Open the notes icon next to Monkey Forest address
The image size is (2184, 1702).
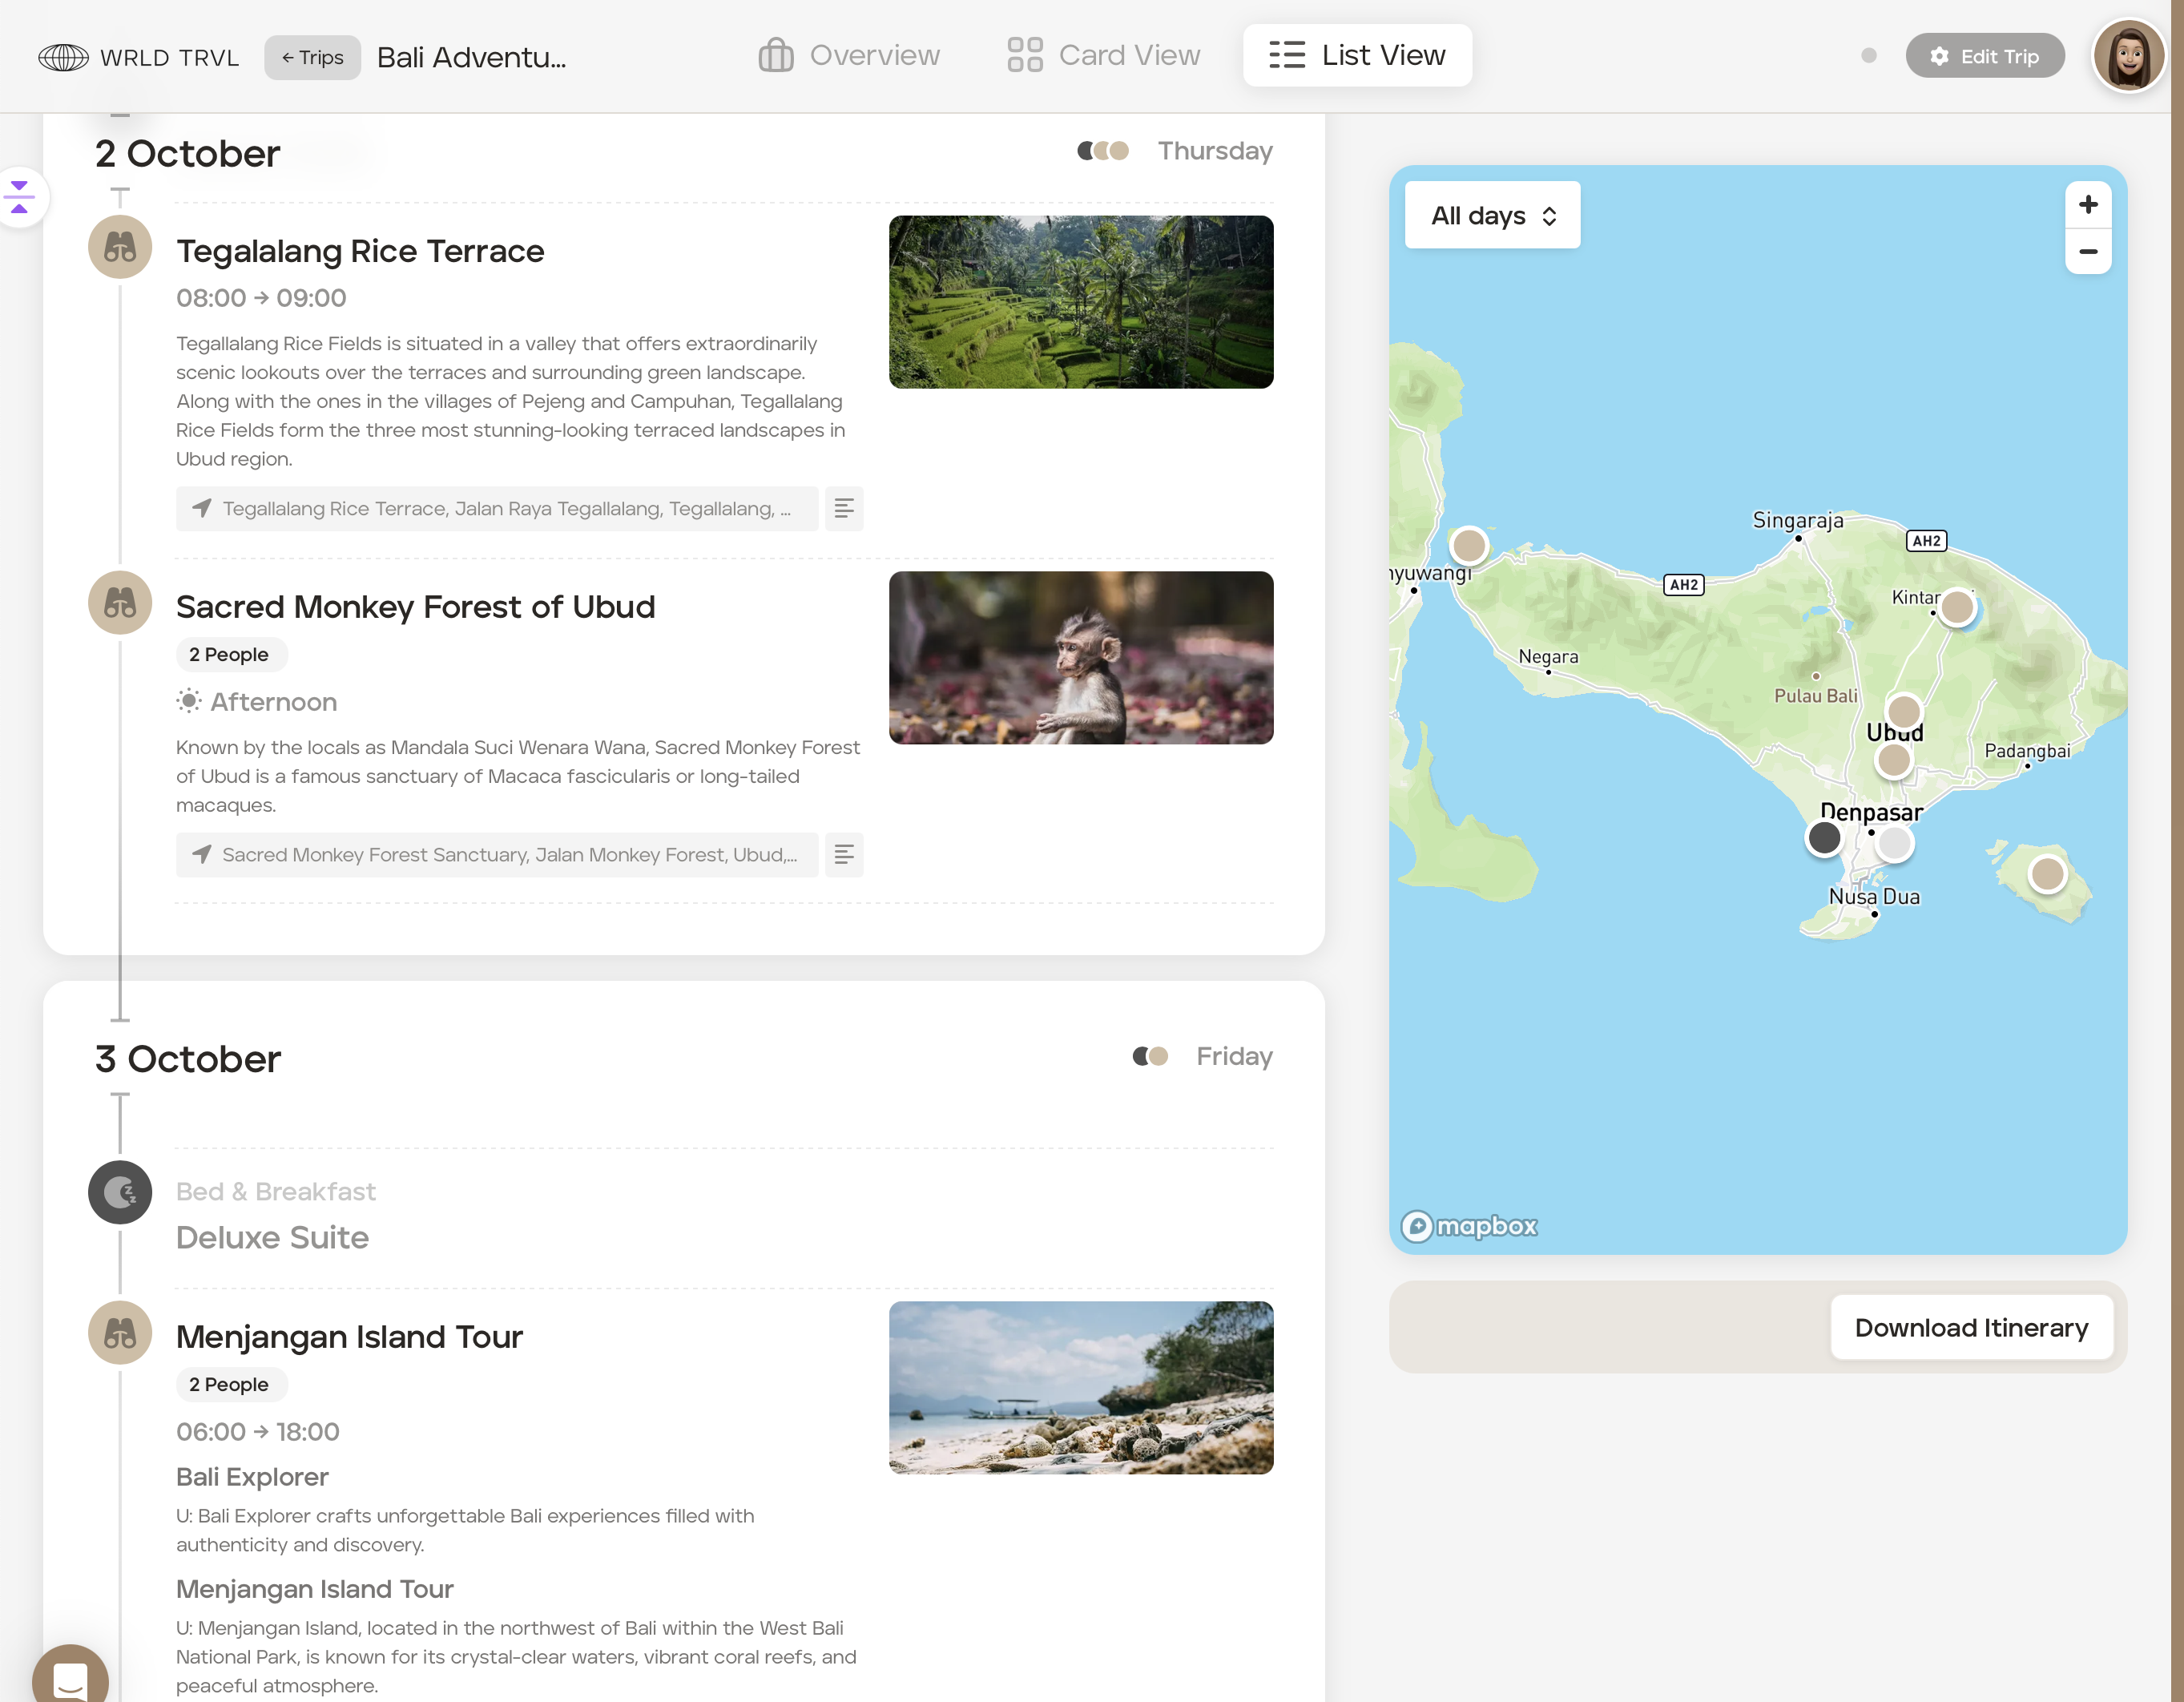pyautogui.click(x=844, y=855)
